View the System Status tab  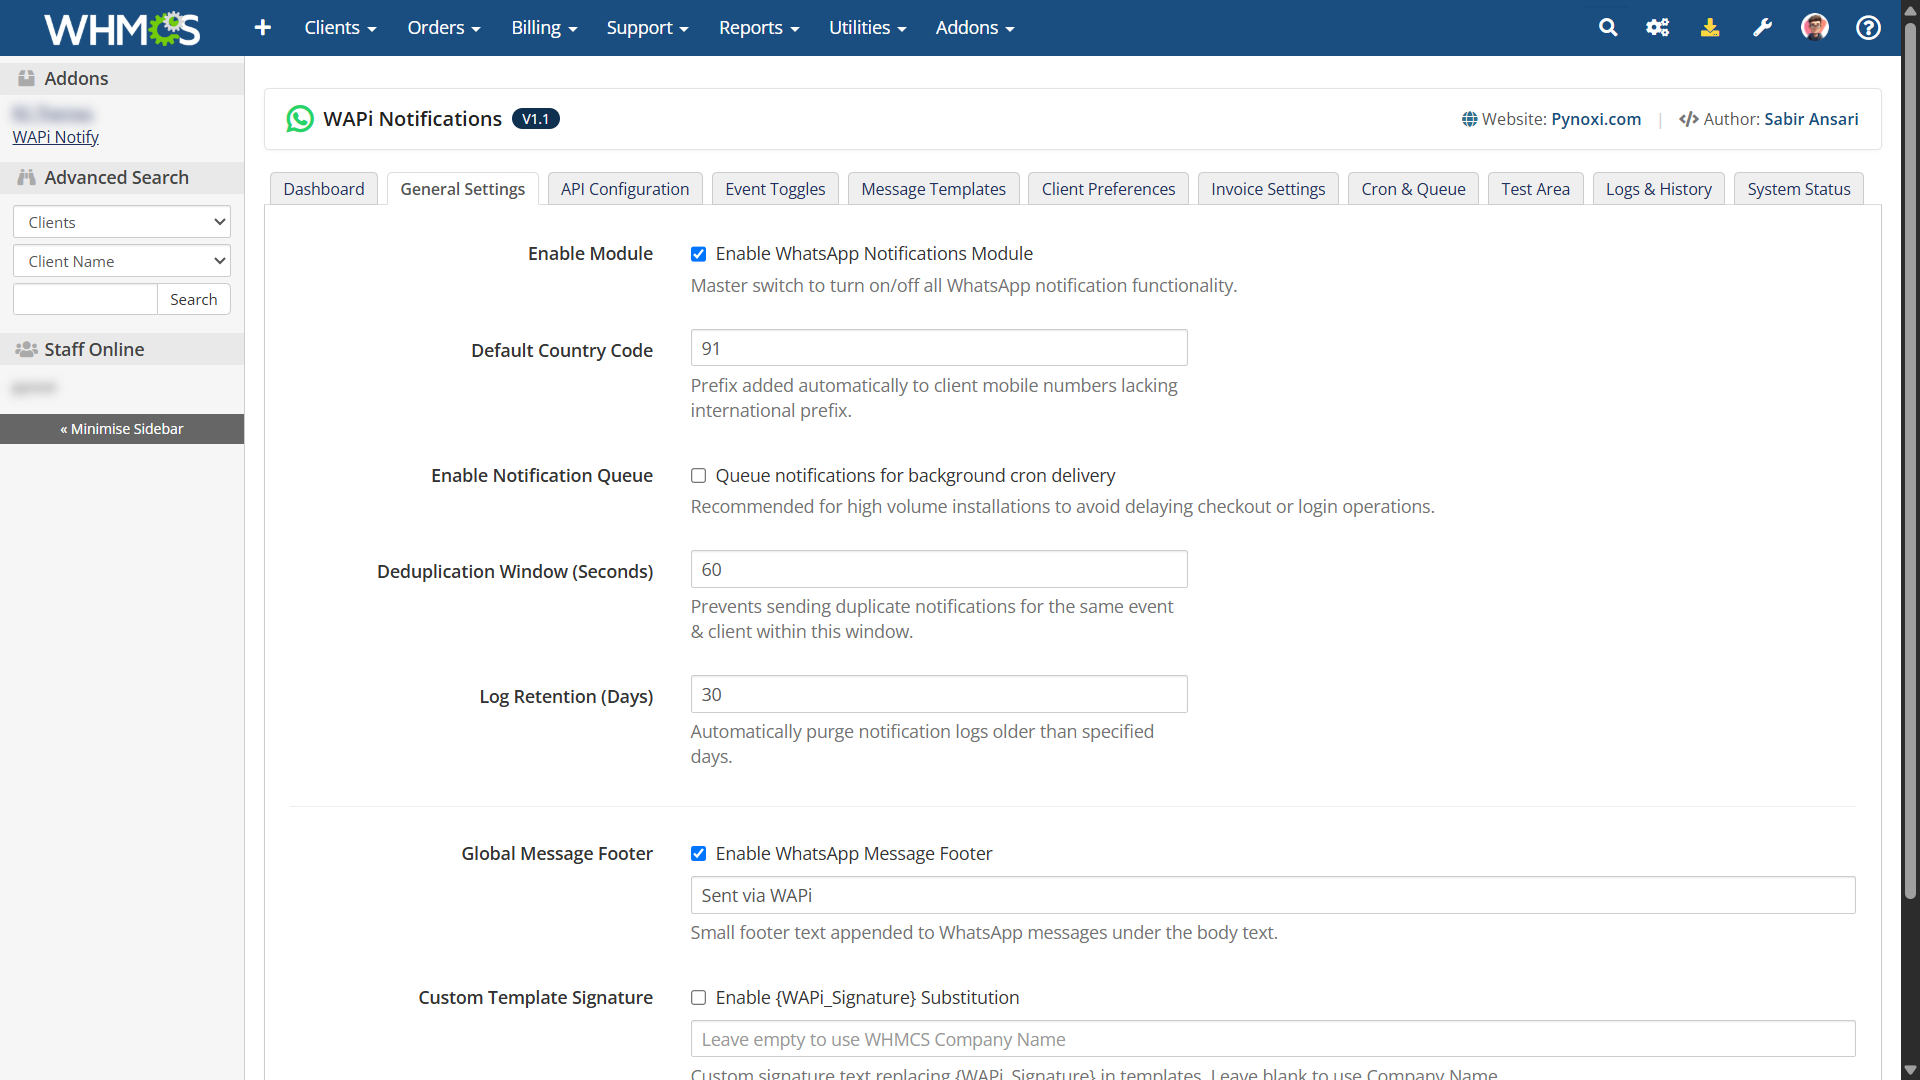[x=1798, y=189]
